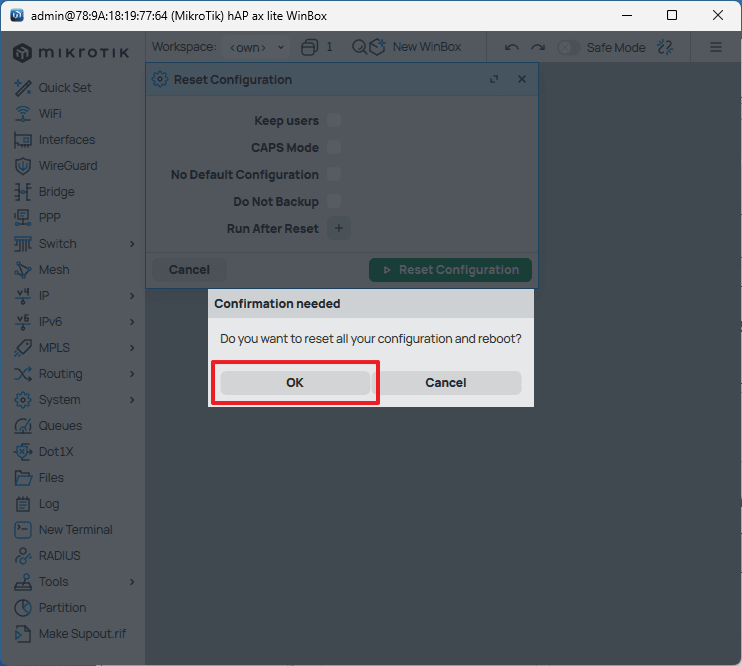742x666 pixels.
Task: Enable the Keep users checkbox
Action: [335, 121]
